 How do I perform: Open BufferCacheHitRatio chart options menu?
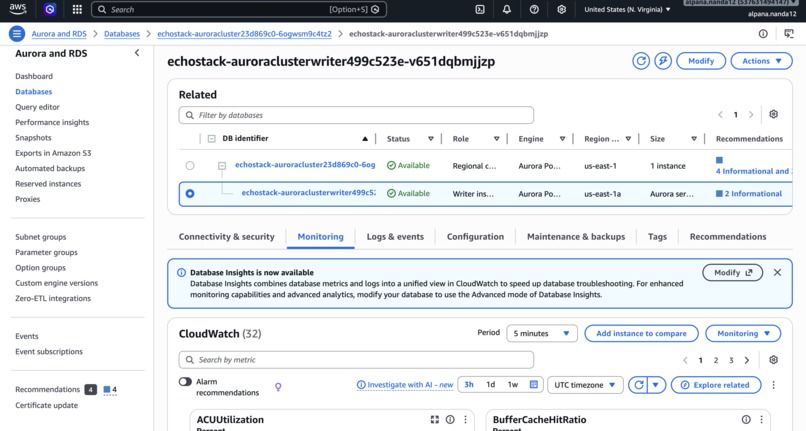click(761, 420)
